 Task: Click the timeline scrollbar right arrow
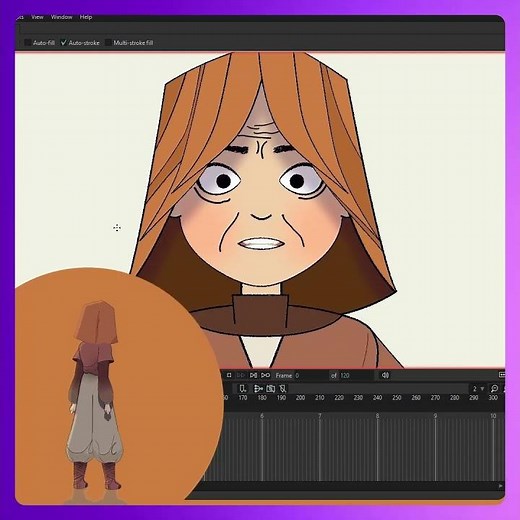[501, 486]
